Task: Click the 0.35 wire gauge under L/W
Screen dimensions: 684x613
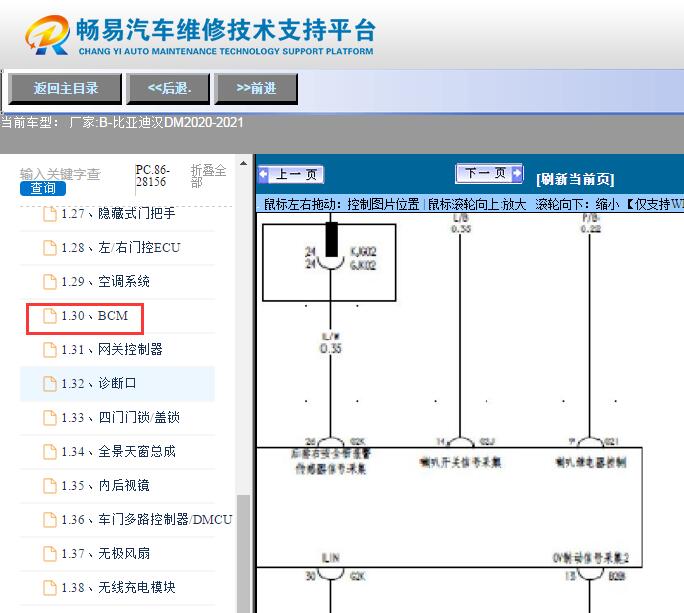Action: [x=331, y=348]
